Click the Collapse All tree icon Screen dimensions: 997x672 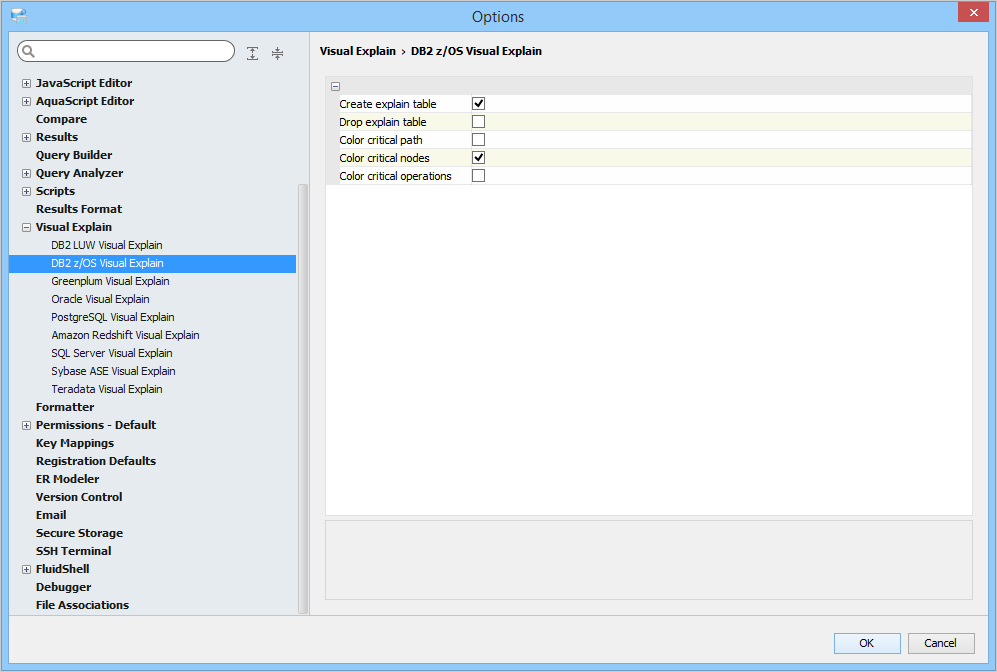[x=277, y=53]
